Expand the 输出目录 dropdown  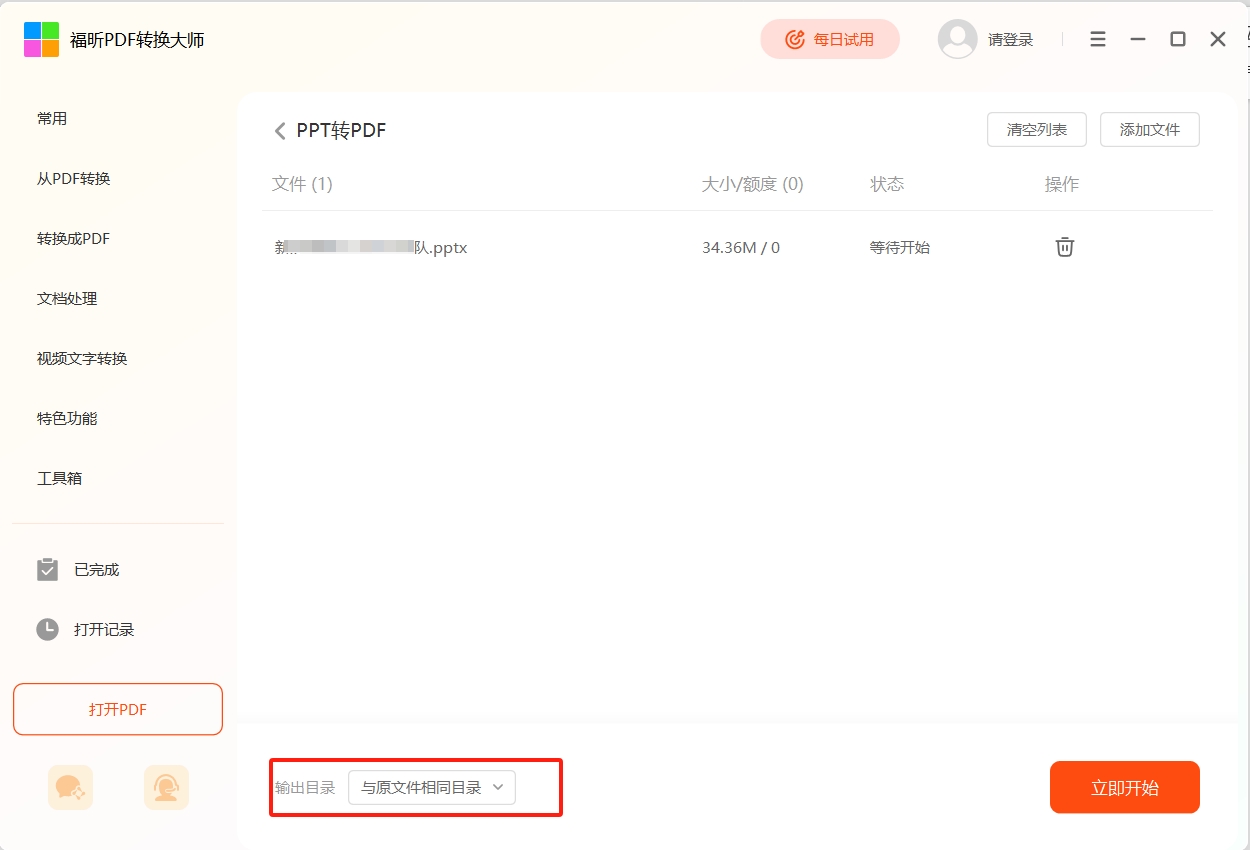[432, 788]
